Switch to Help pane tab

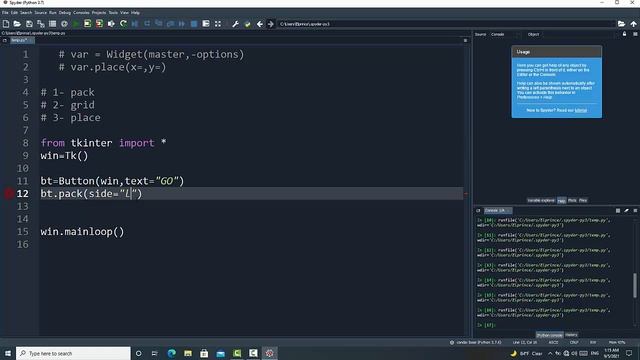[562, 200]
